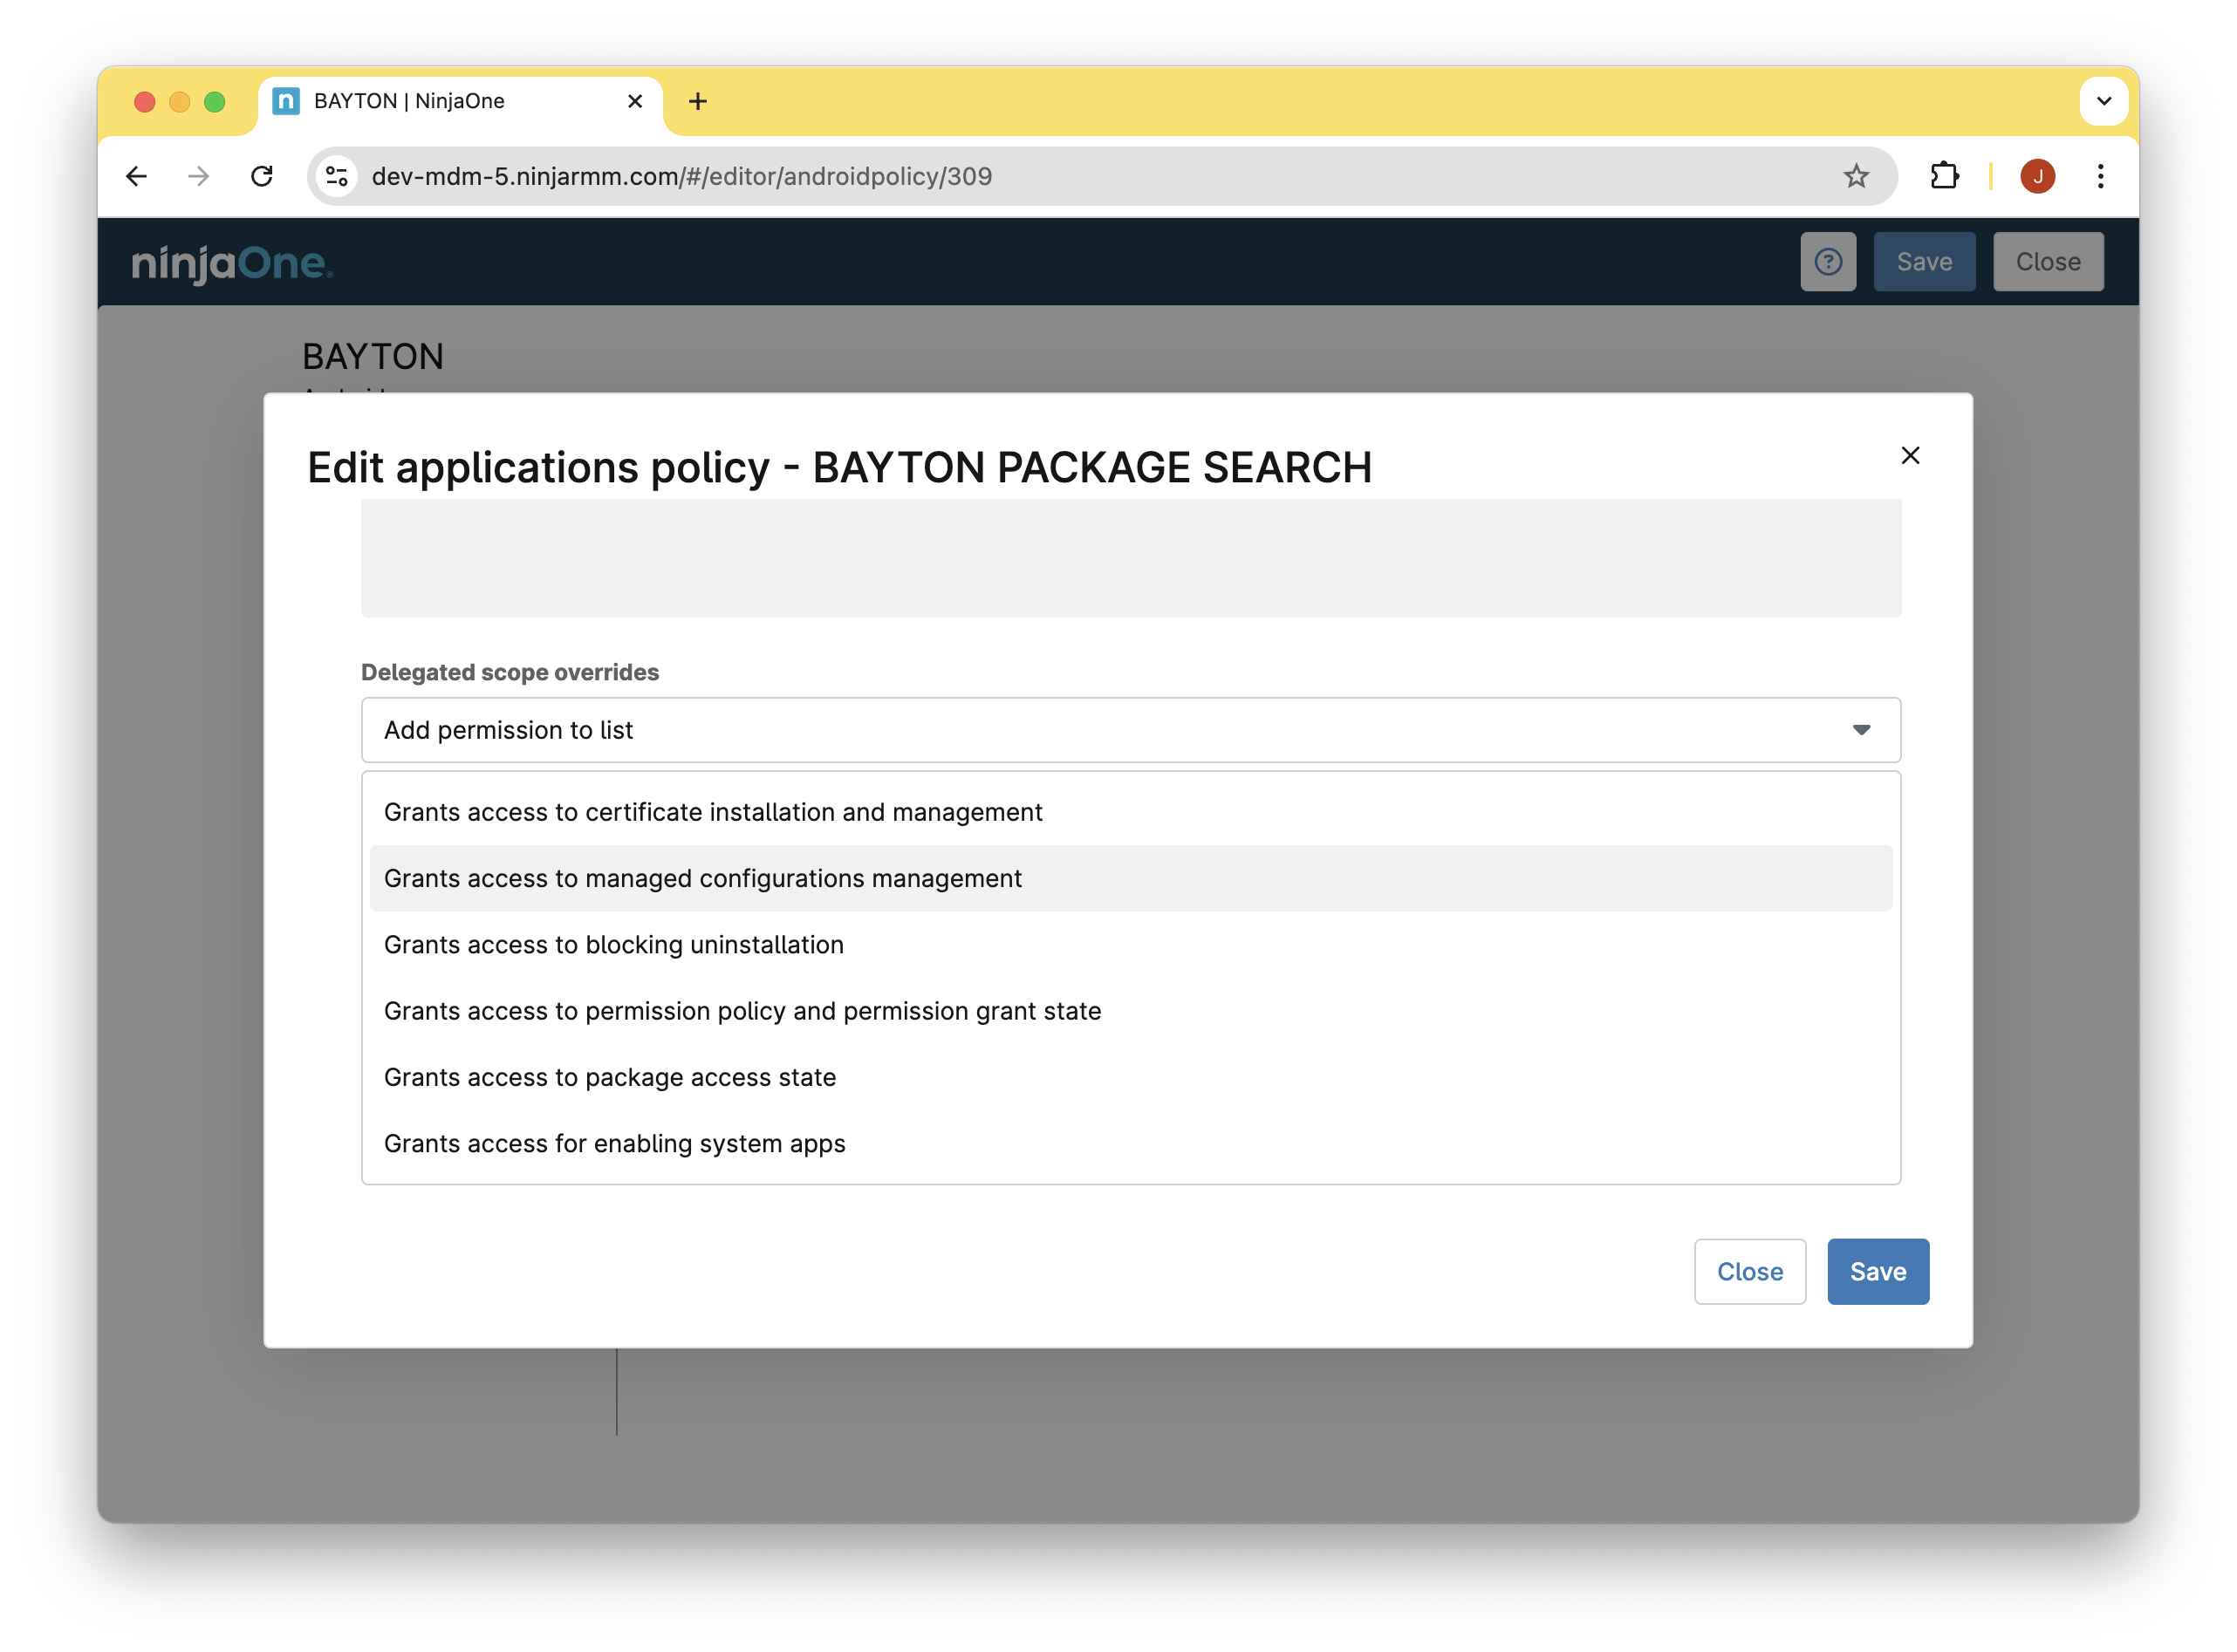Go back with the browser back arrow
This screenshot has width=2237, height=1652.
(137, 177)
